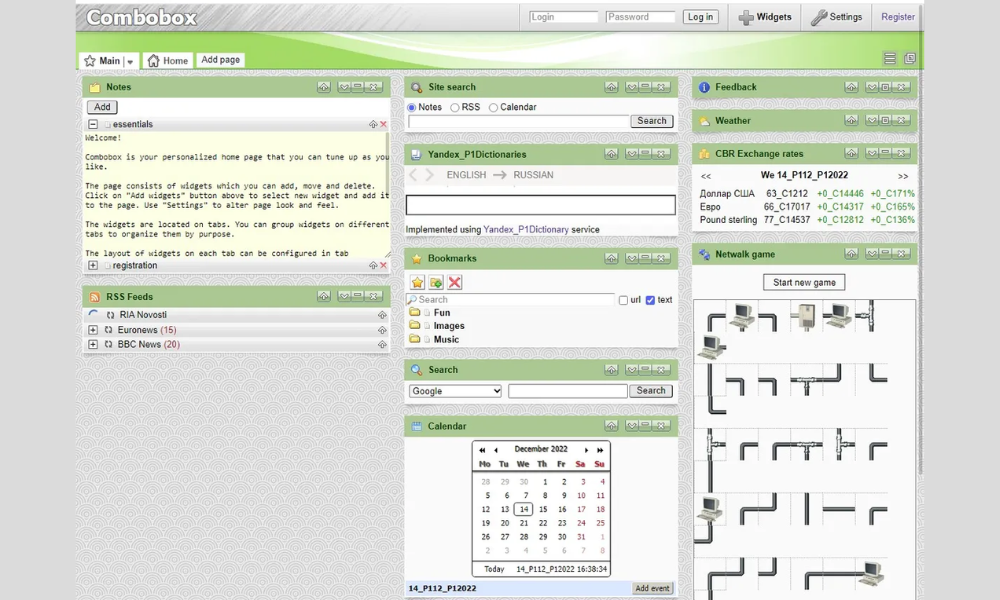The height and width of the screenshot is (600, 1000).
Task: Expand the Euronews feed
Action: [x=93, y=330]
